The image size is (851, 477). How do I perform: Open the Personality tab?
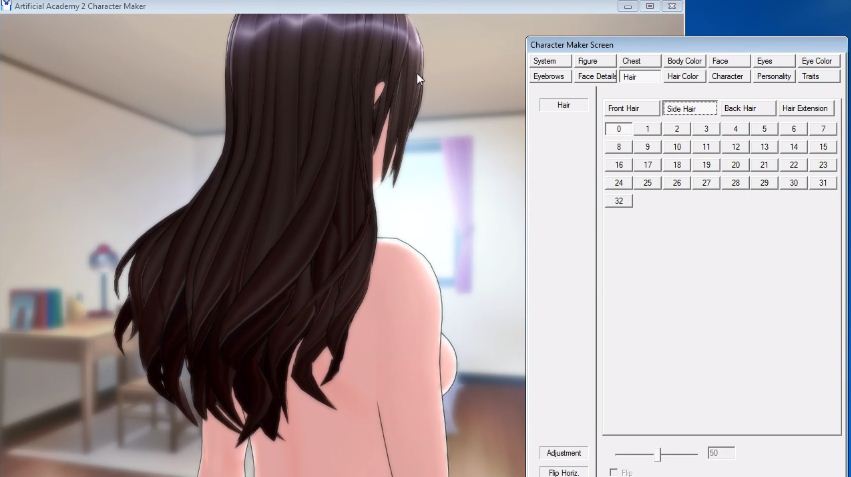pos(774,77)
